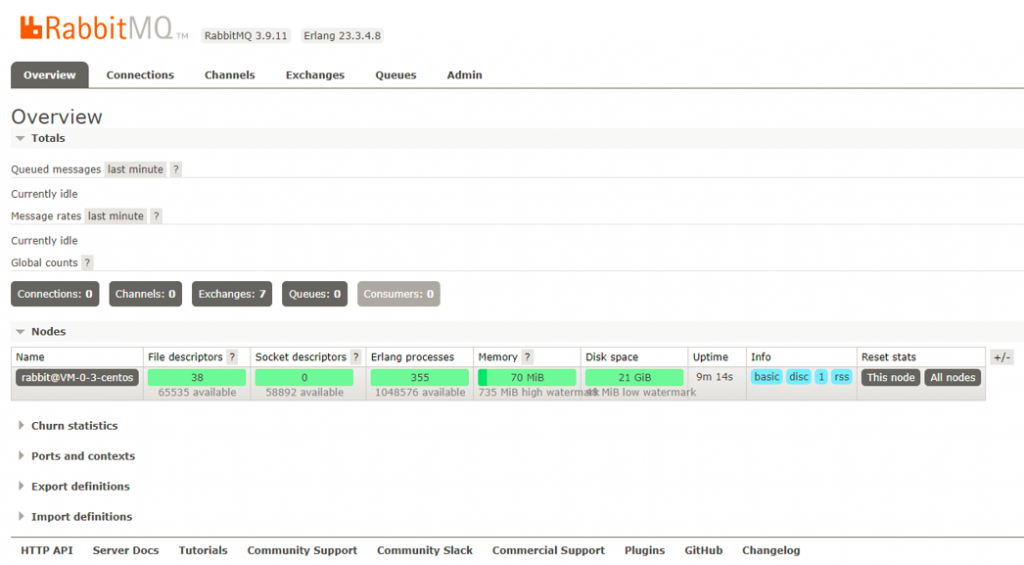Switch to the Admin tab
The height and width of the screenshot is (565, 1024).
point(464,75)
